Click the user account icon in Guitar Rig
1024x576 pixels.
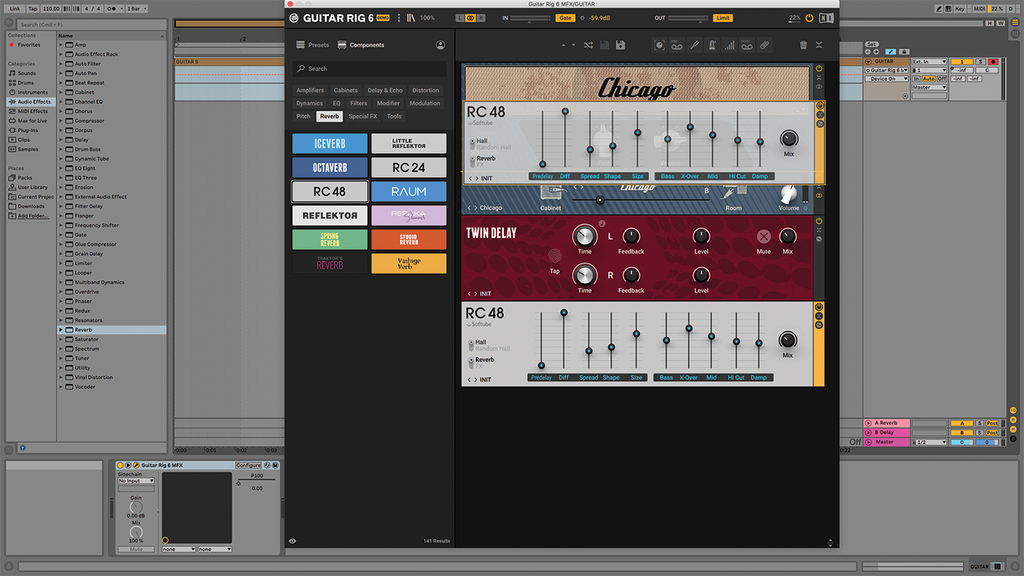pos(440,44)
